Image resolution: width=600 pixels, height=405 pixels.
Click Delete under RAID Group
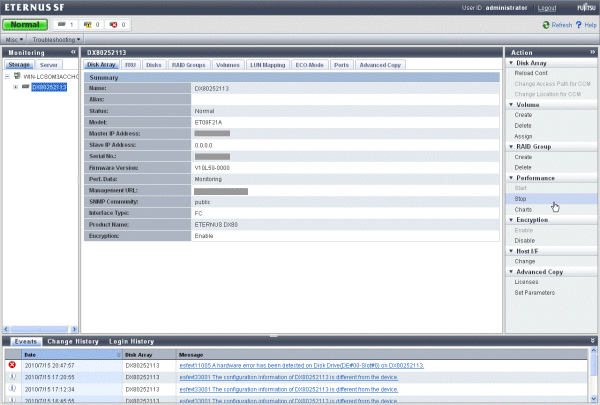pyautogui.click(x=523, y=167)
